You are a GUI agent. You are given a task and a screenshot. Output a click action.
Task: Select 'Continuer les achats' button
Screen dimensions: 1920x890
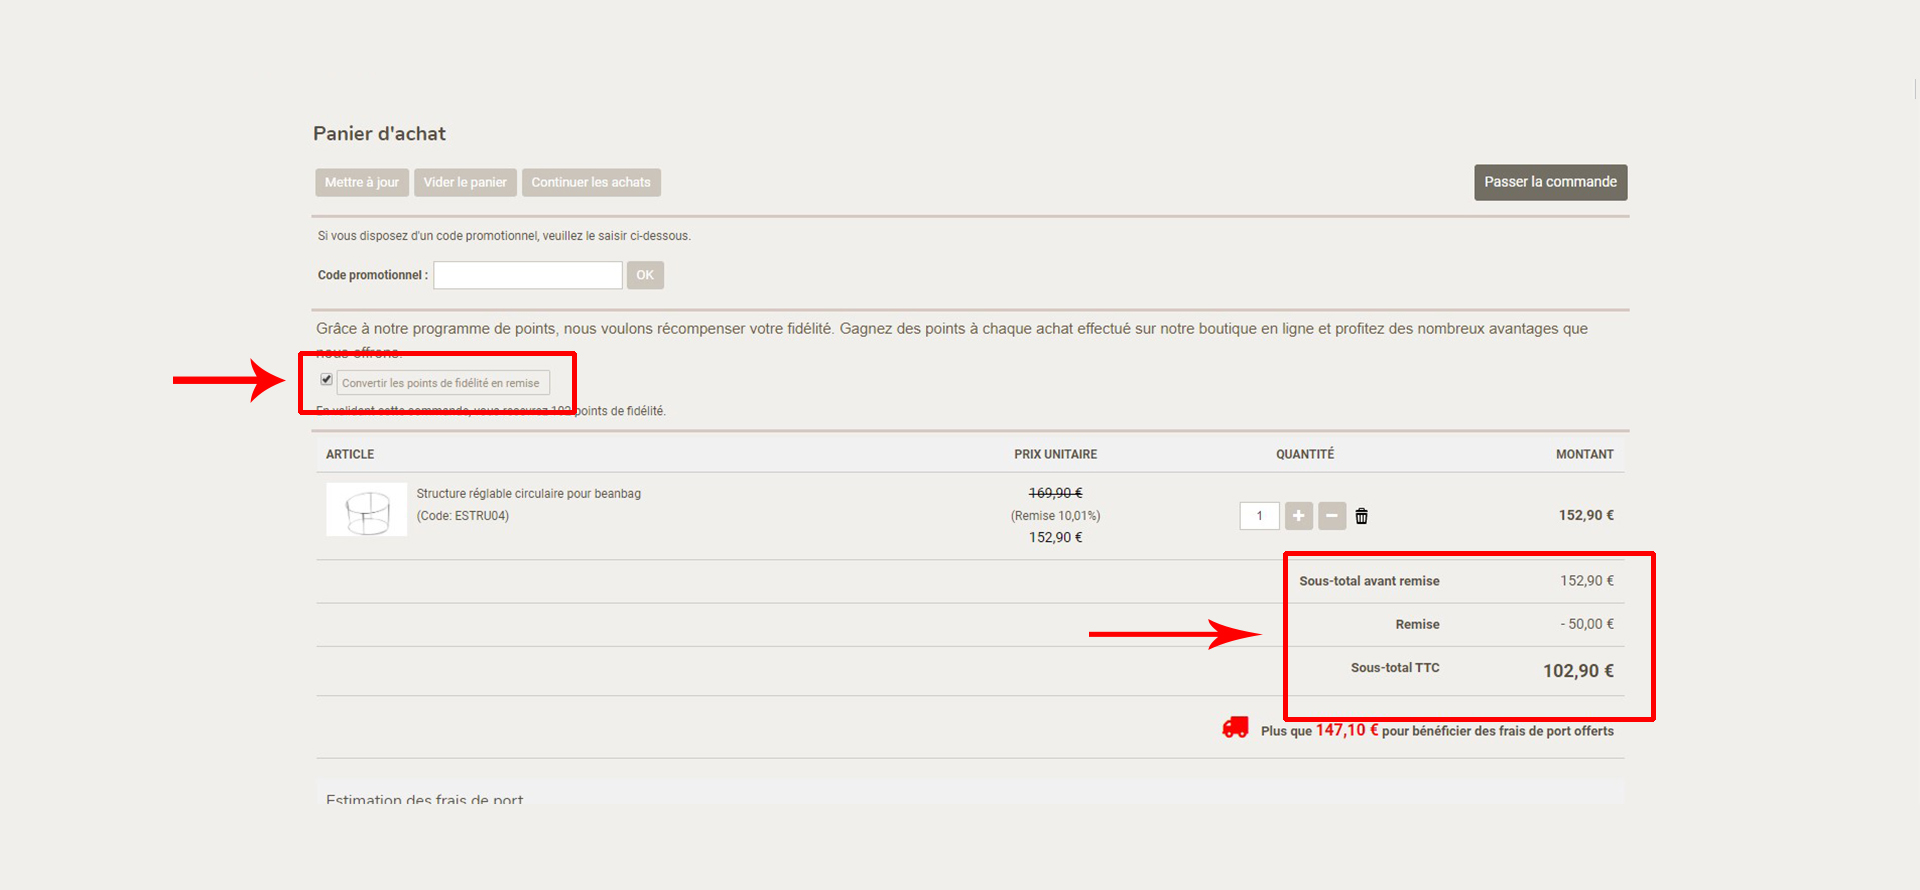591,182
